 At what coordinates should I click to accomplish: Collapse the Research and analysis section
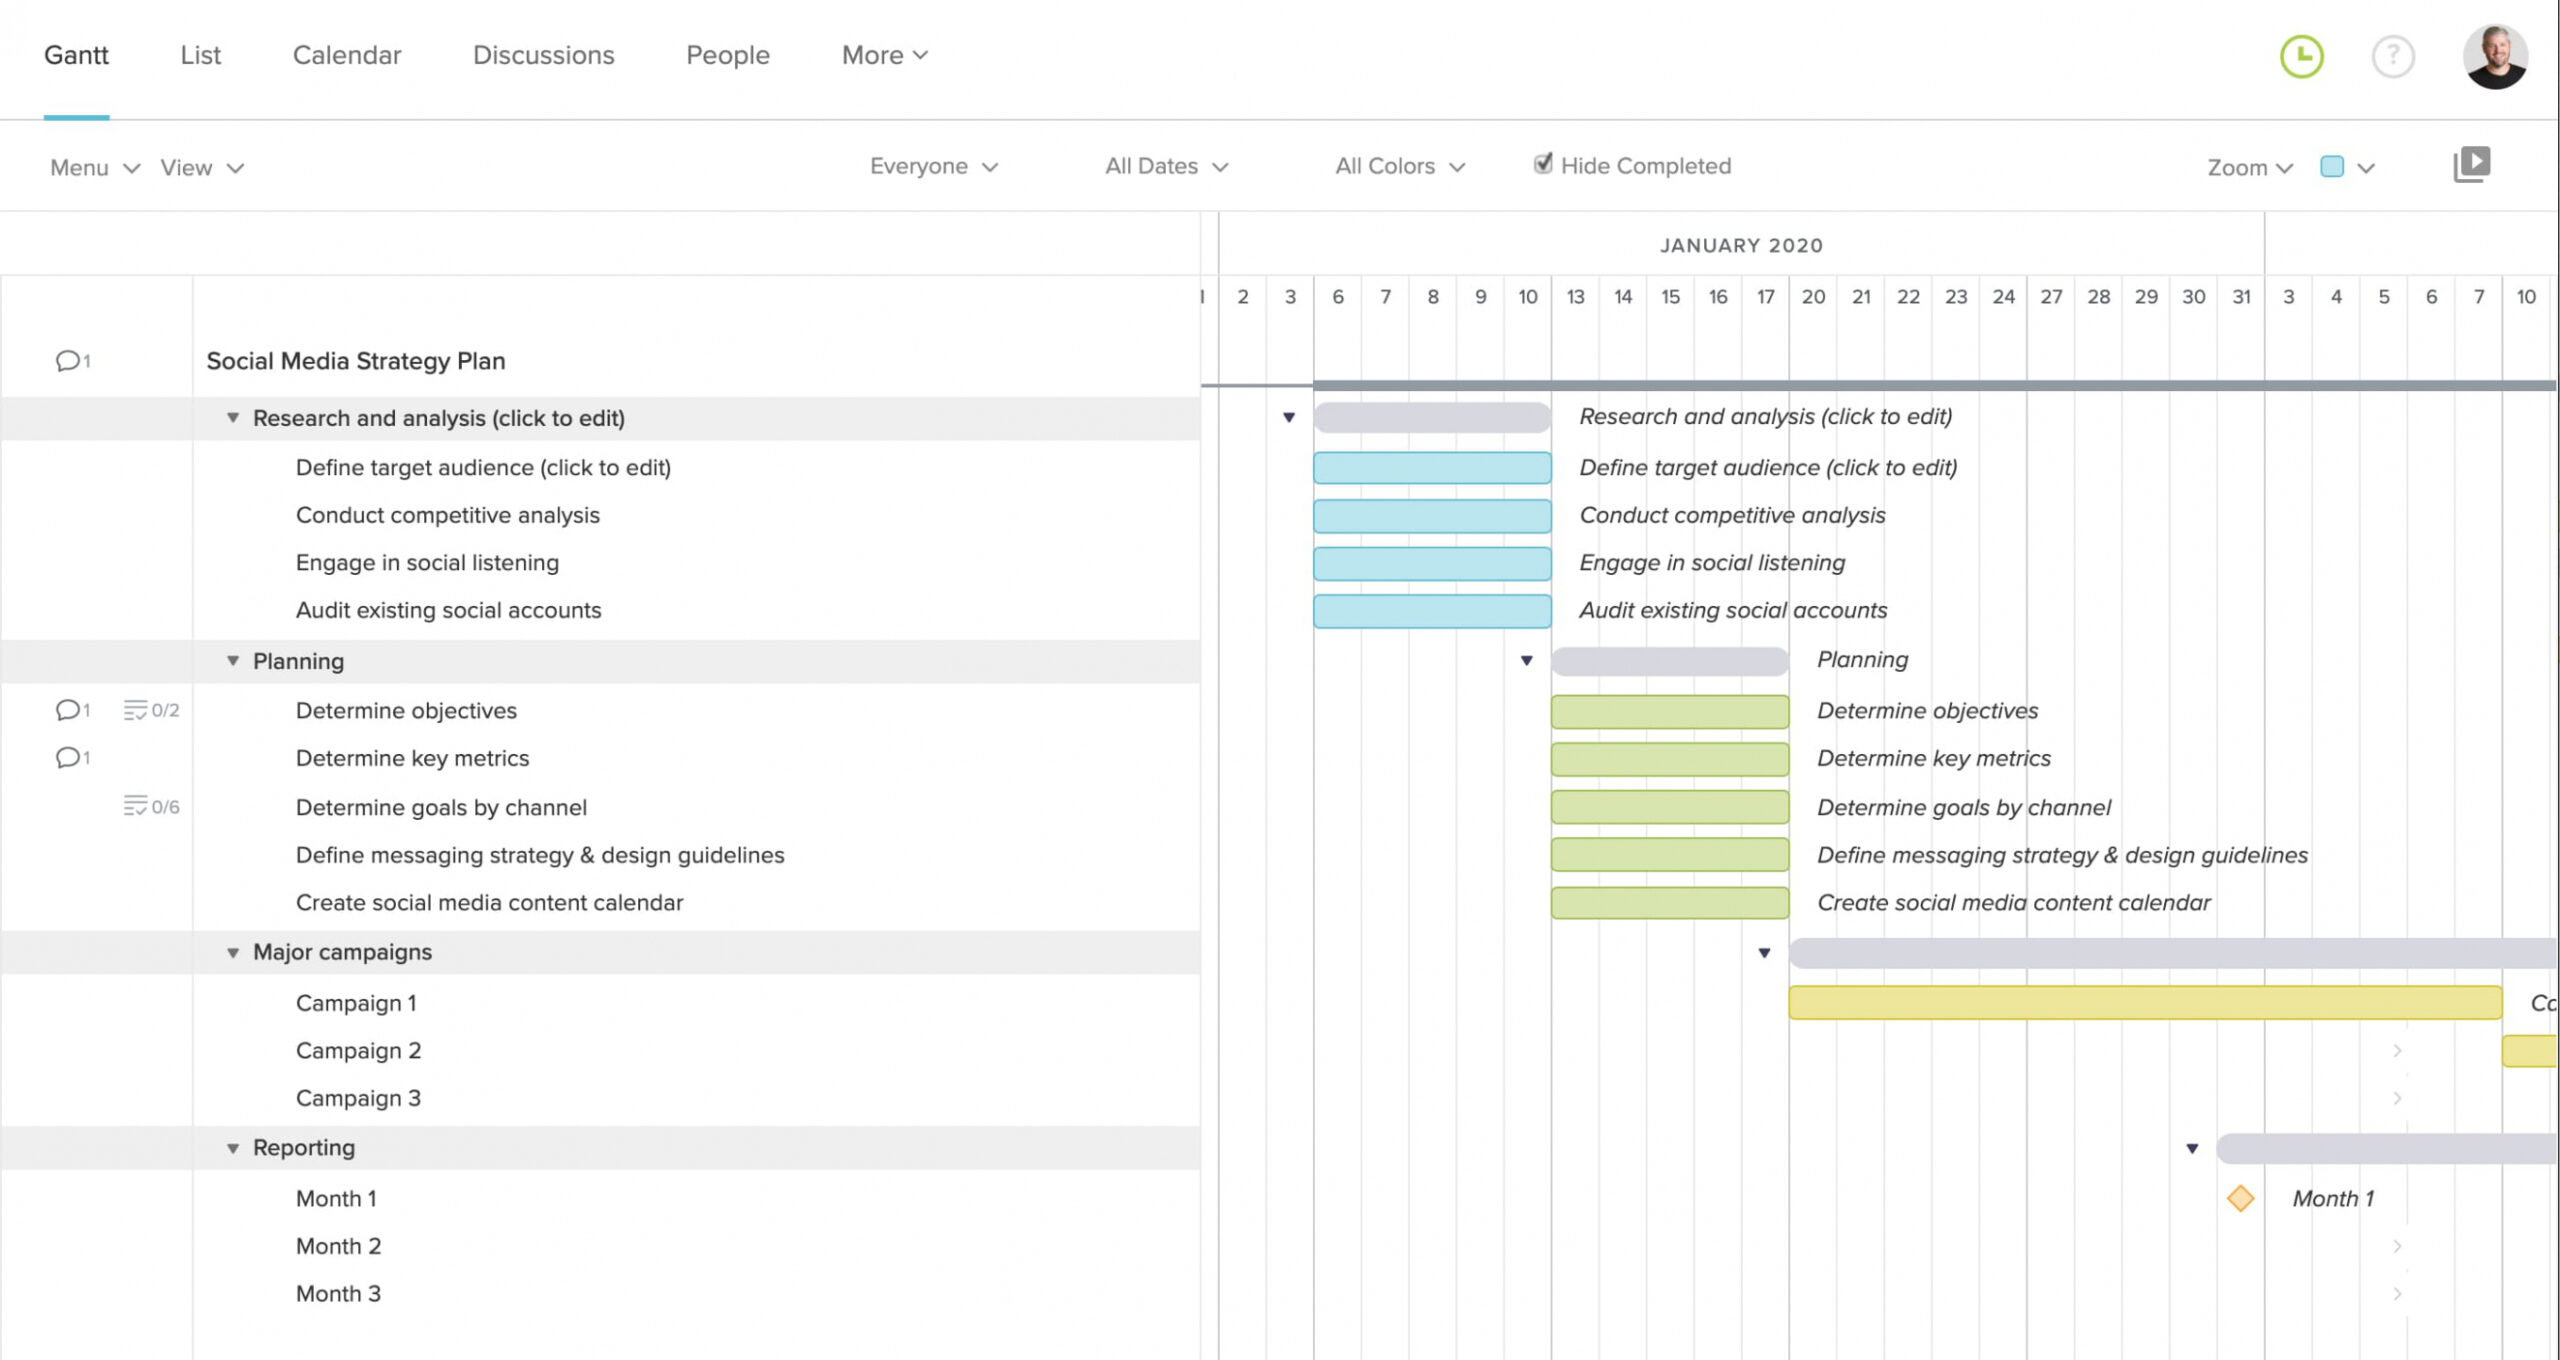click(232, 418)
